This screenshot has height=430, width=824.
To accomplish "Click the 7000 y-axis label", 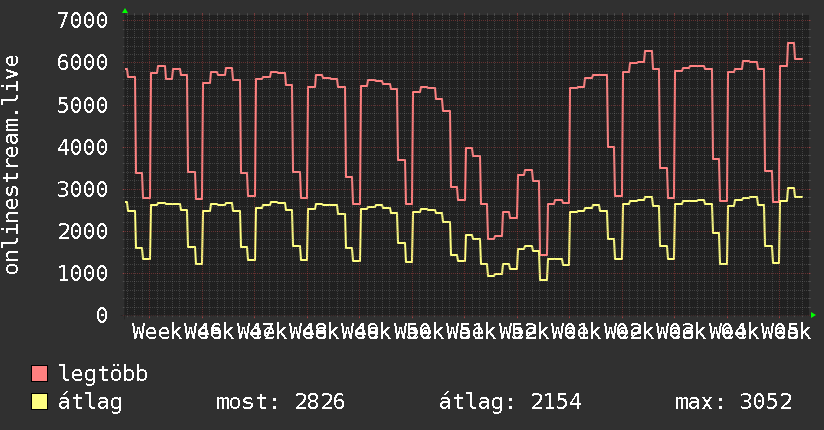I will (83, 21).
